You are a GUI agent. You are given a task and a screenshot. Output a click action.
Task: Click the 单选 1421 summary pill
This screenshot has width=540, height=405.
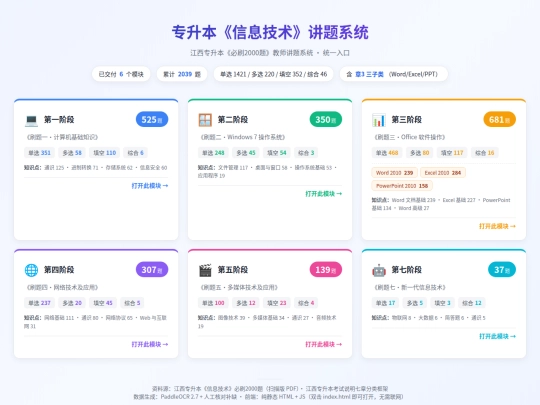tap(273, 74)
